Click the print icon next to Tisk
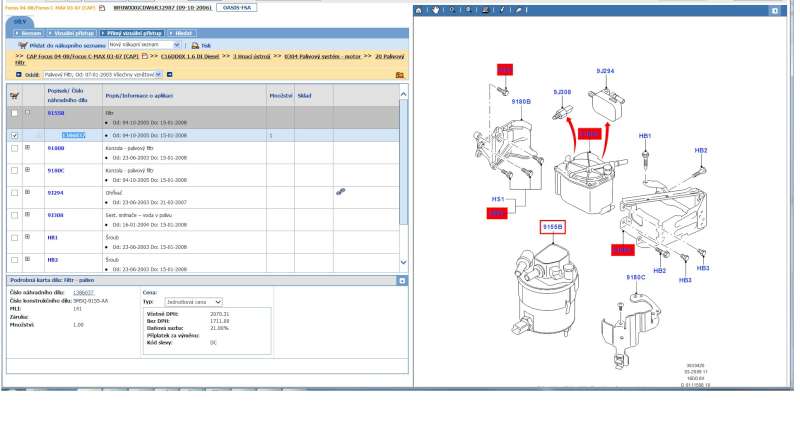The width and height of the screenshot is (800, 430). pyautogui.click(x=195, y=45)
